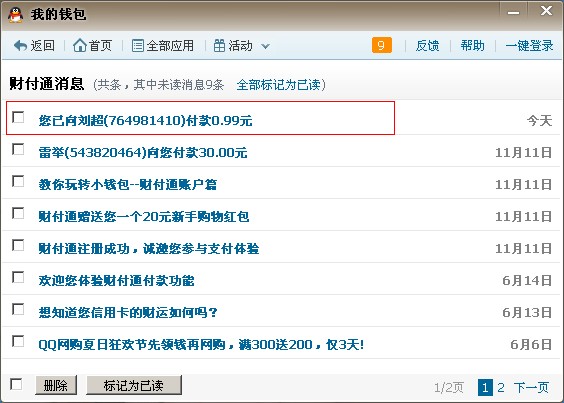Click the 今天 date of first message

tap(540, 121)
